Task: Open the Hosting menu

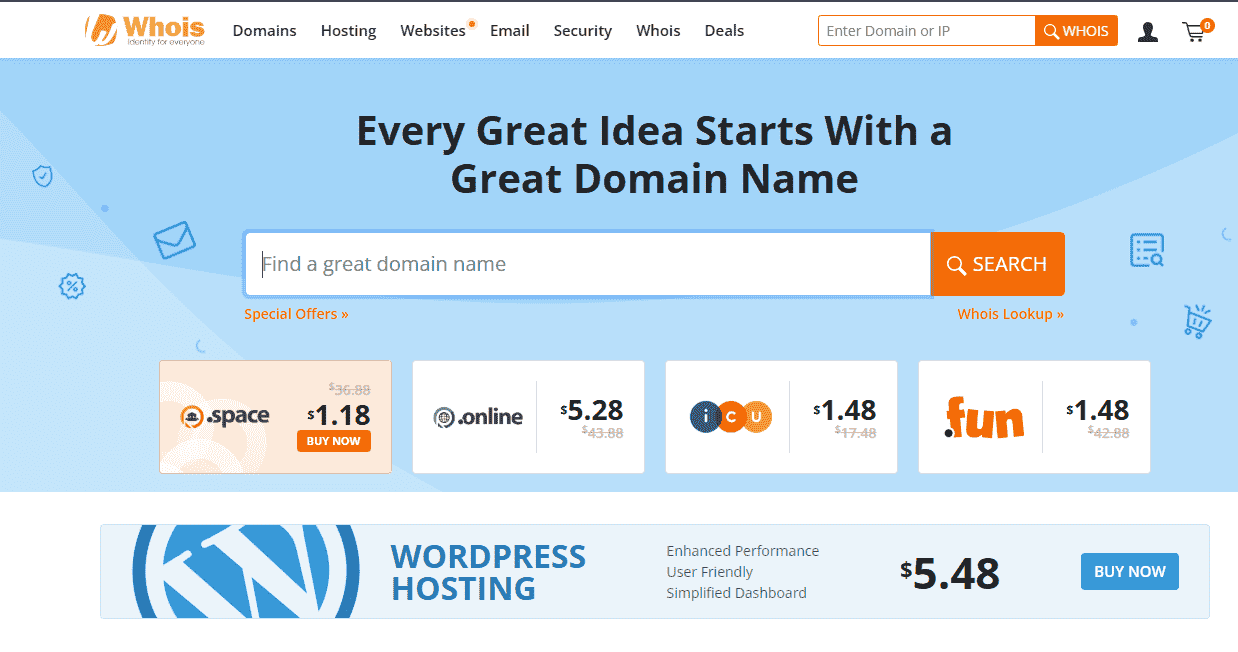Action: 349,31
